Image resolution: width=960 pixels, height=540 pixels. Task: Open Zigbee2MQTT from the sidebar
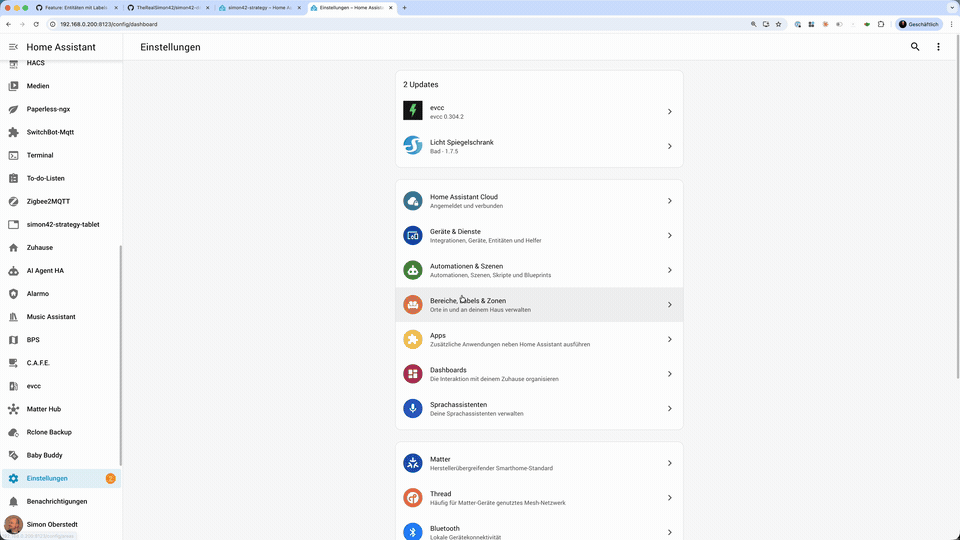click(x=61, y=201)
